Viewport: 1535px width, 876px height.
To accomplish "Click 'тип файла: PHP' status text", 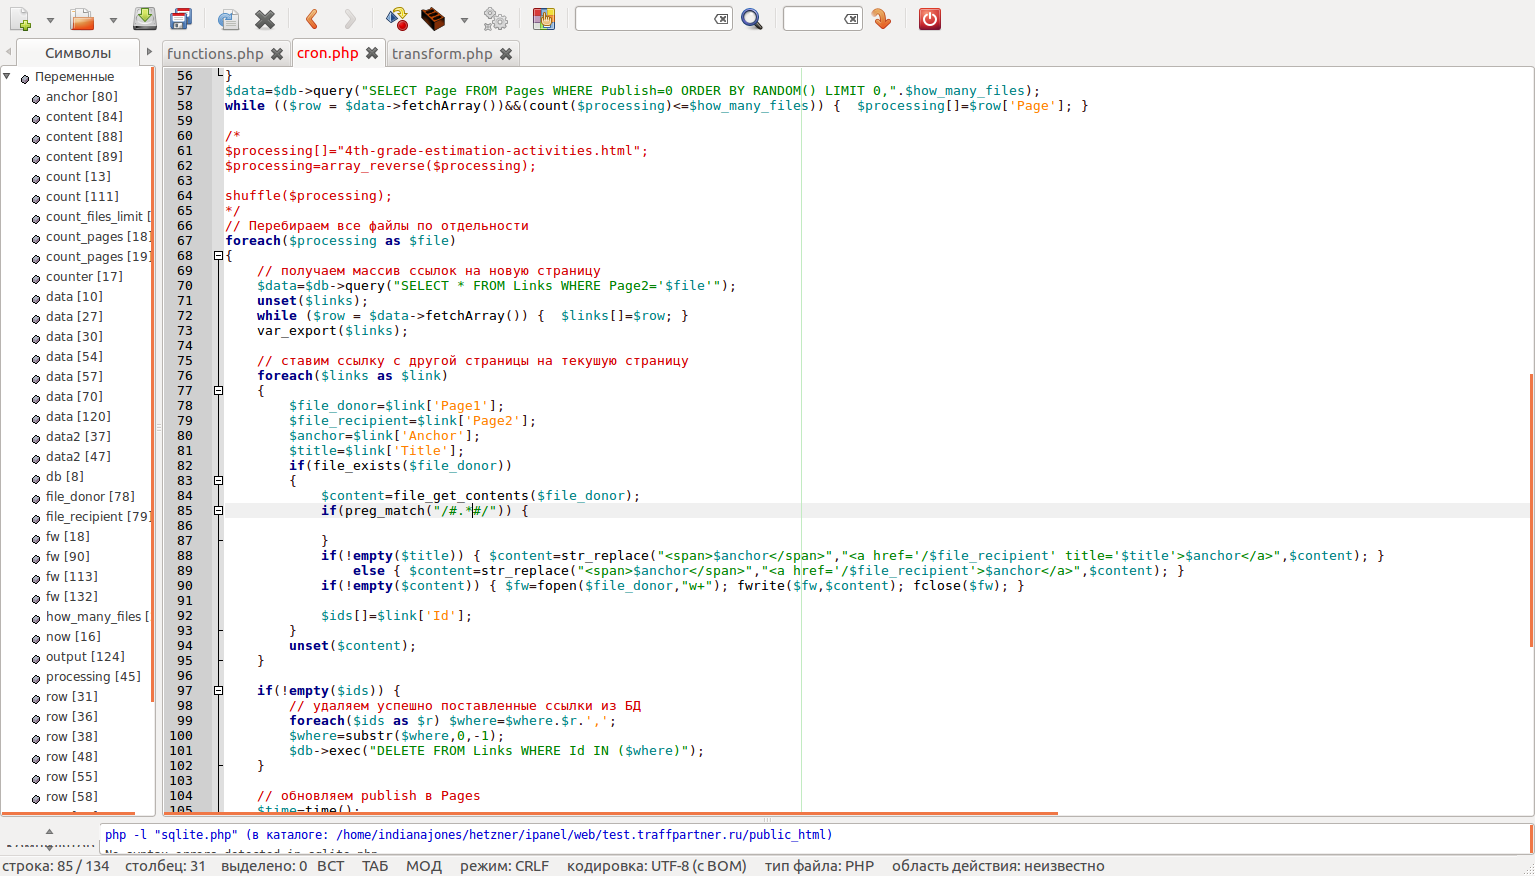I will pyautogui.click(x=819, y=866).
